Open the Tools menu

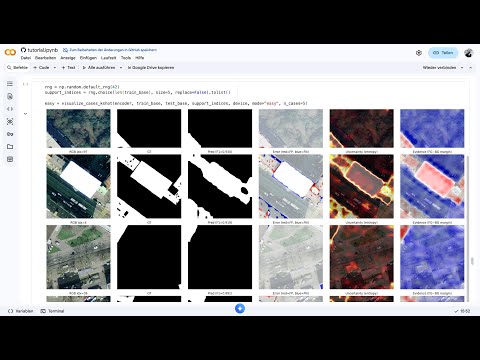click(x=126, y=58)
